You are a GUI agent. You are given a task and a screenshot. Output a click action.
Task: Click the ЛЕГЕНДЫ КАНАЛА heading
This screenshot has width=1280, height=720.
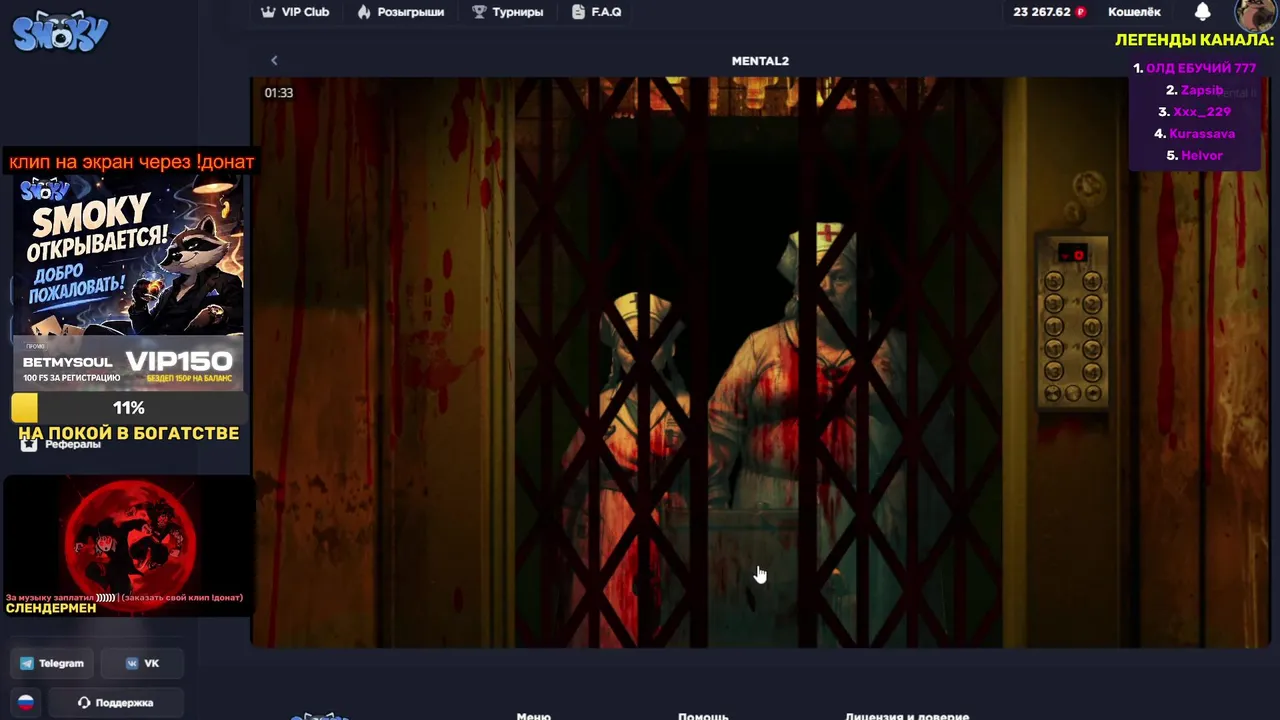(1194, 41)
